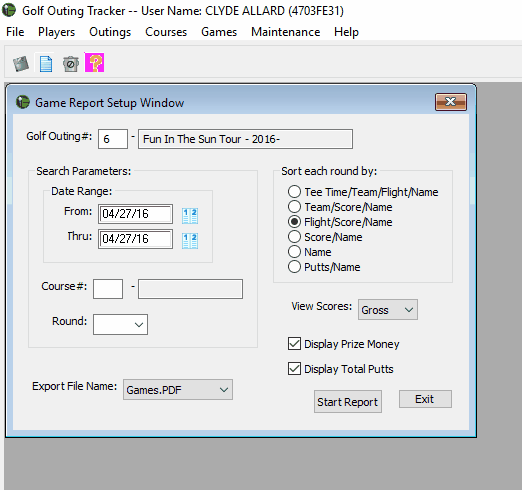Open the Outings menu
This screenshot has height=490, width=522.
pyautogui.click(x=110, y=32)
